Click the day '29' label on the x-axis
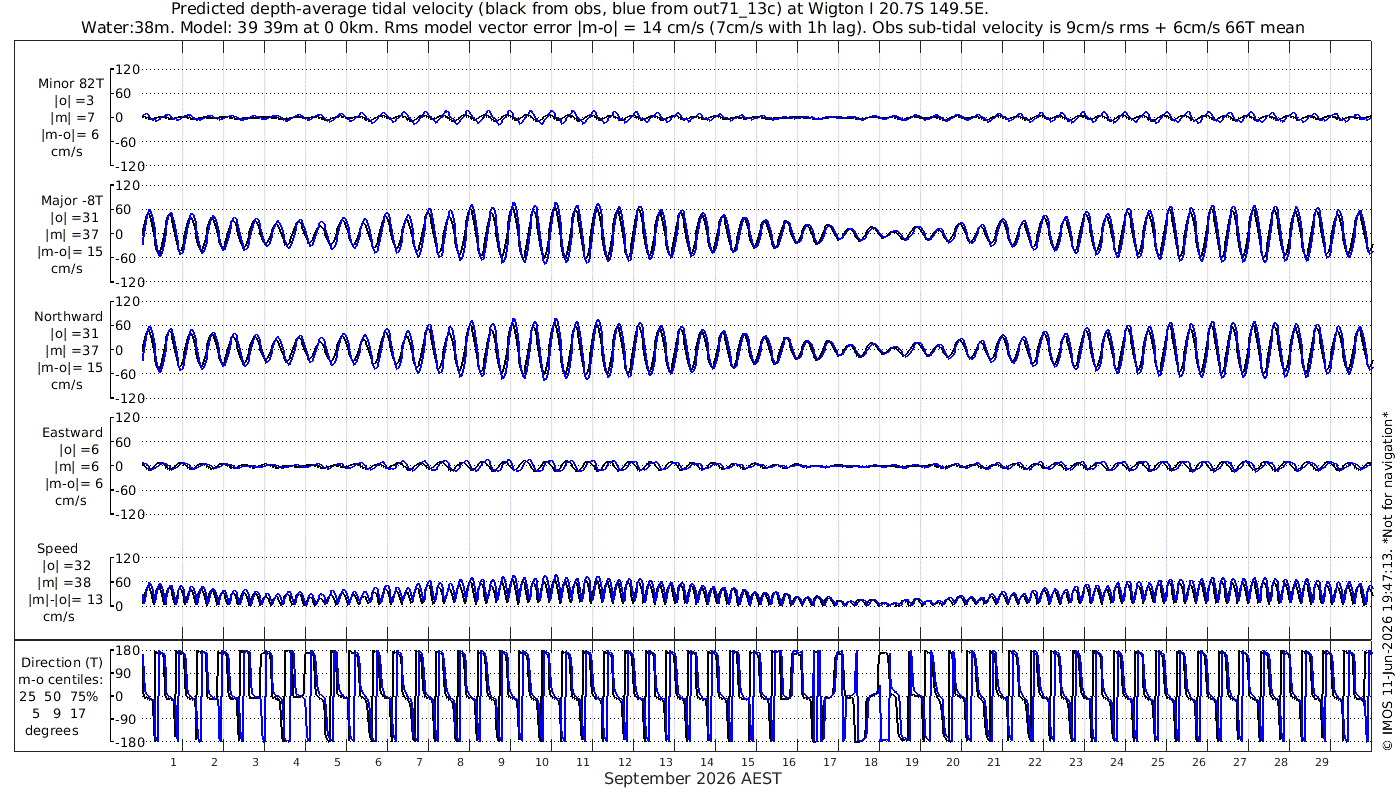This screenshot has height=800, width=1400. [1321, 762]
